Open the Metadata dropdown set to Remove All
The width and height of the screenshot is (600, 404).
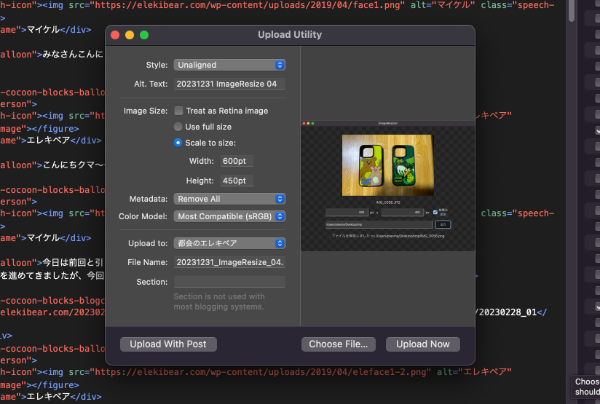click(230, 199)
